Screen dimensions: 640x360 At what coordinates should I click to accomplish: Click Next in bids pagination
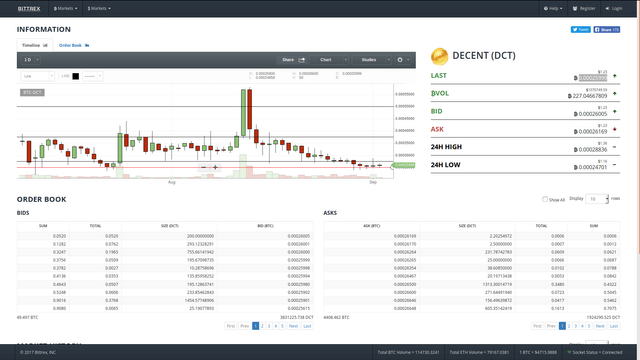point(293,326)
